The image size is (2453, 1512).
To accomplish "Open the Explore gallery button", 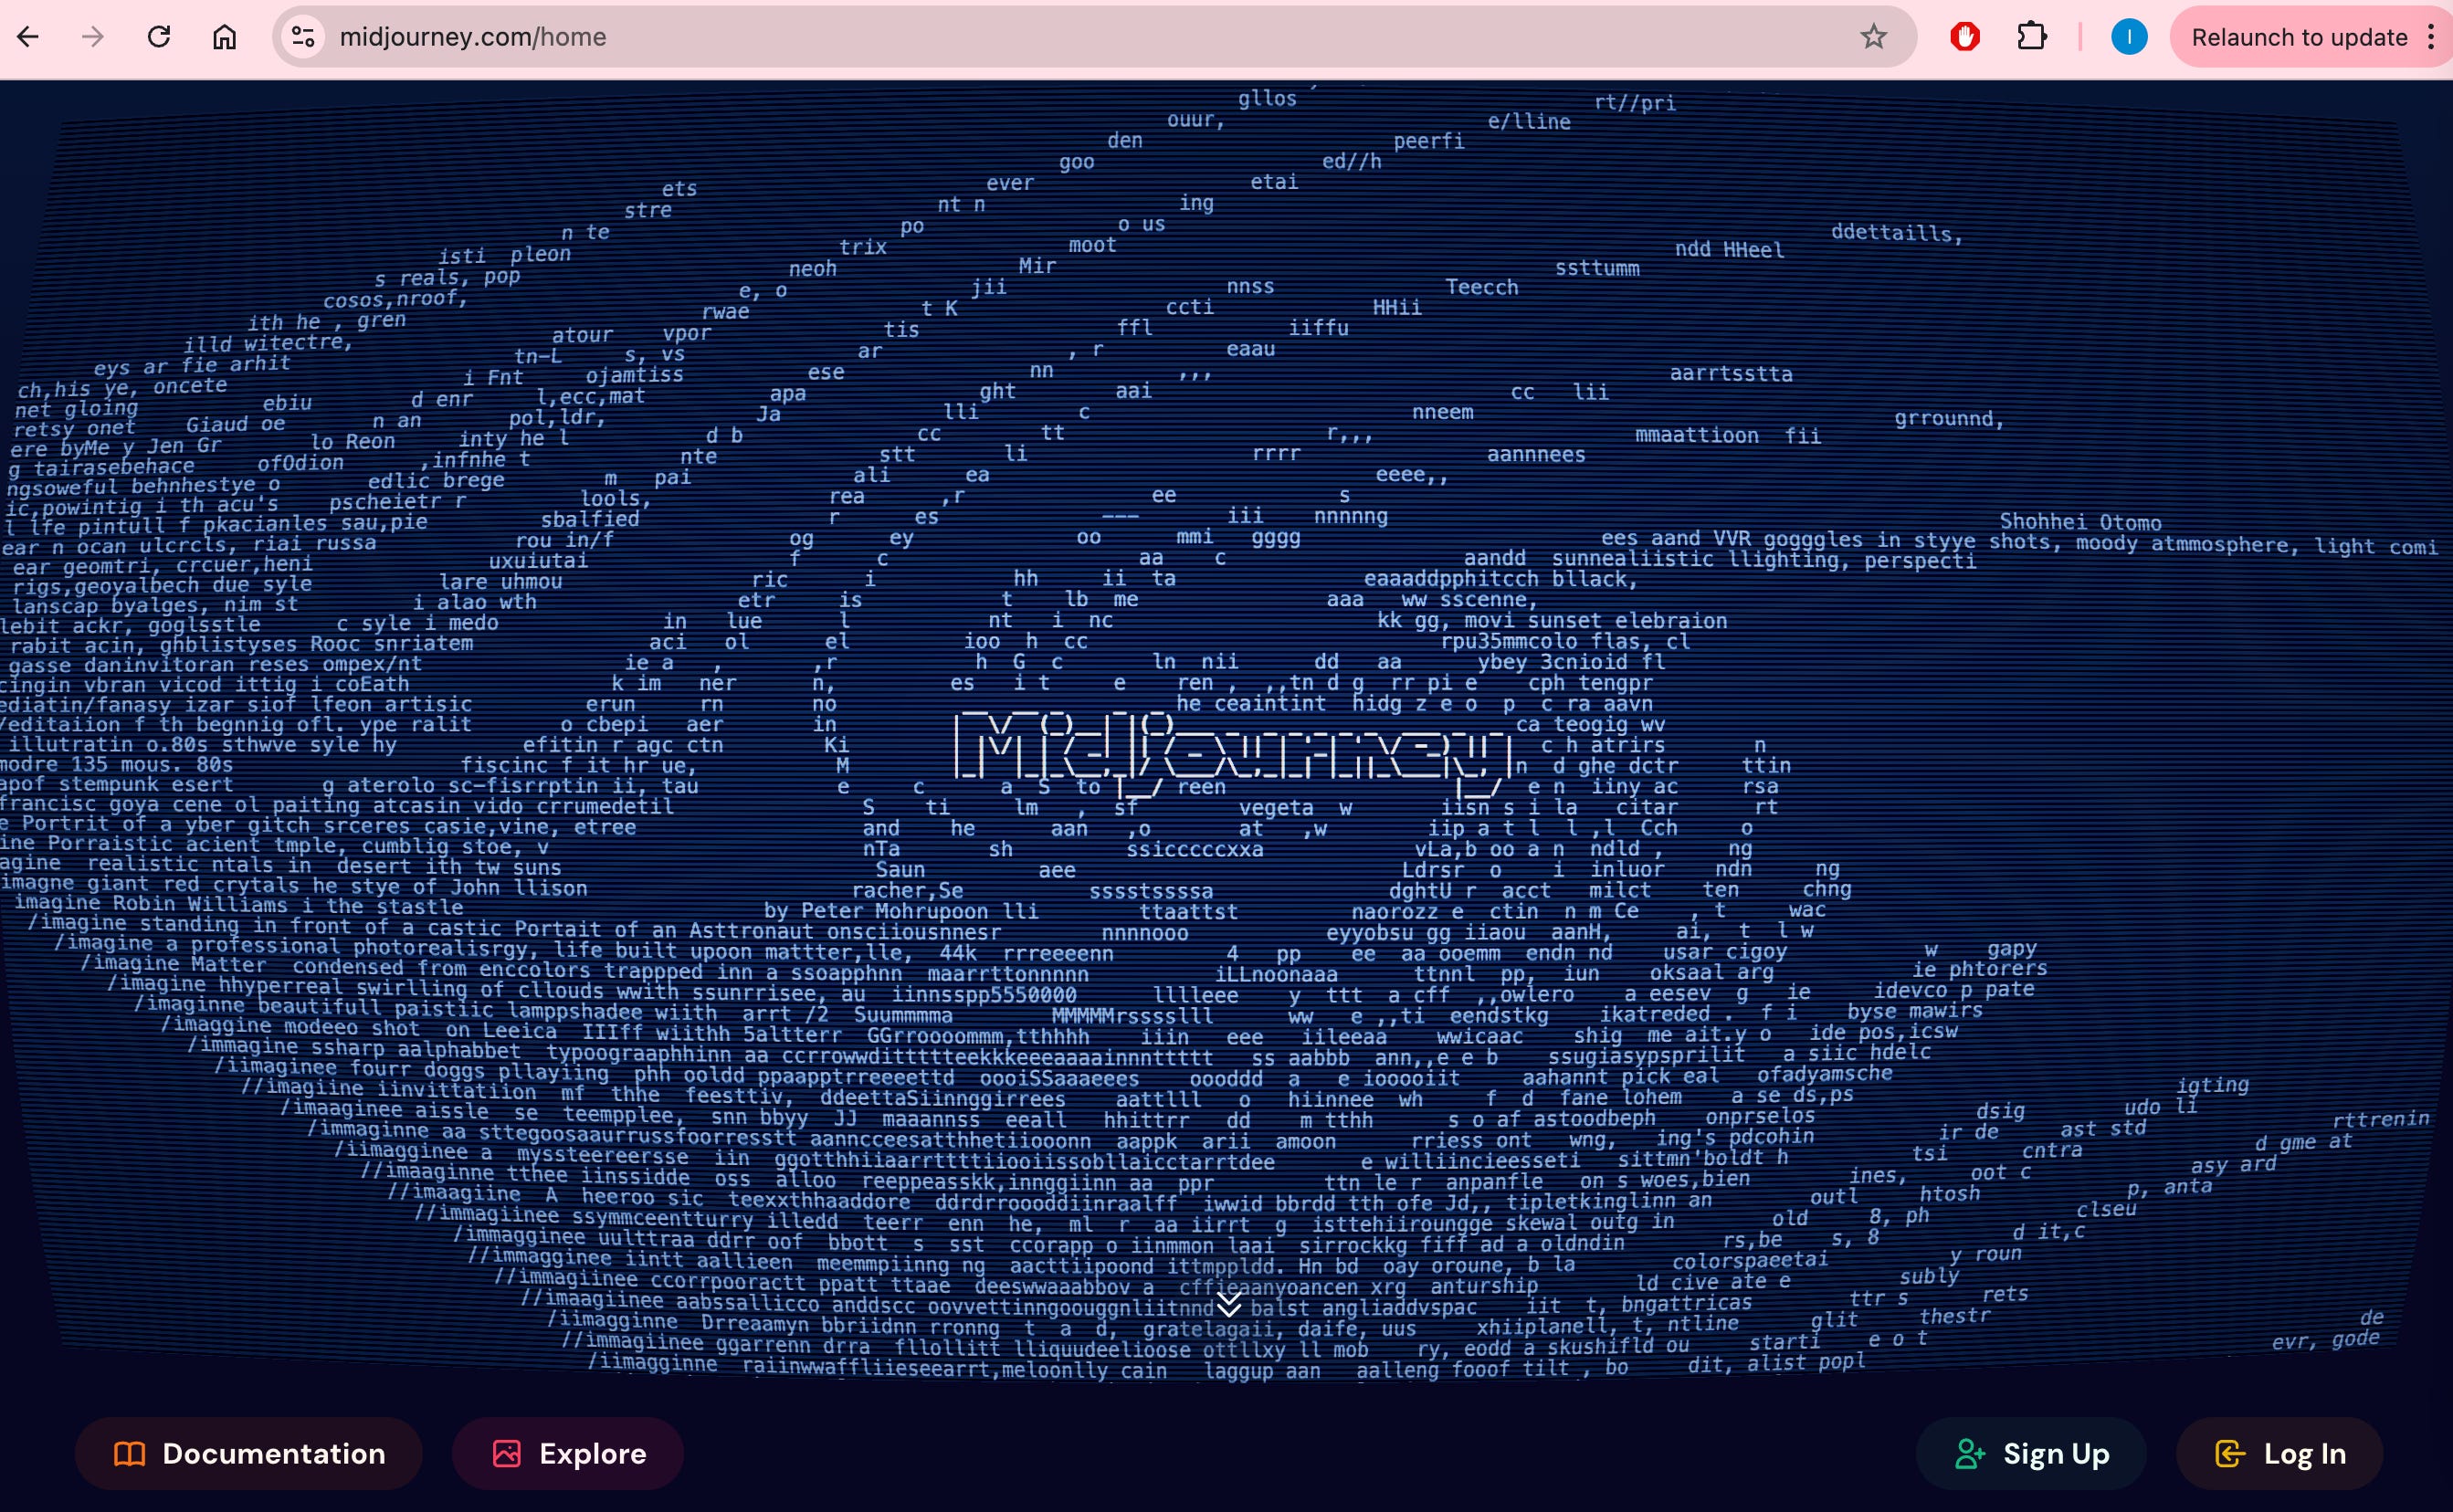I will point(568,1453).
